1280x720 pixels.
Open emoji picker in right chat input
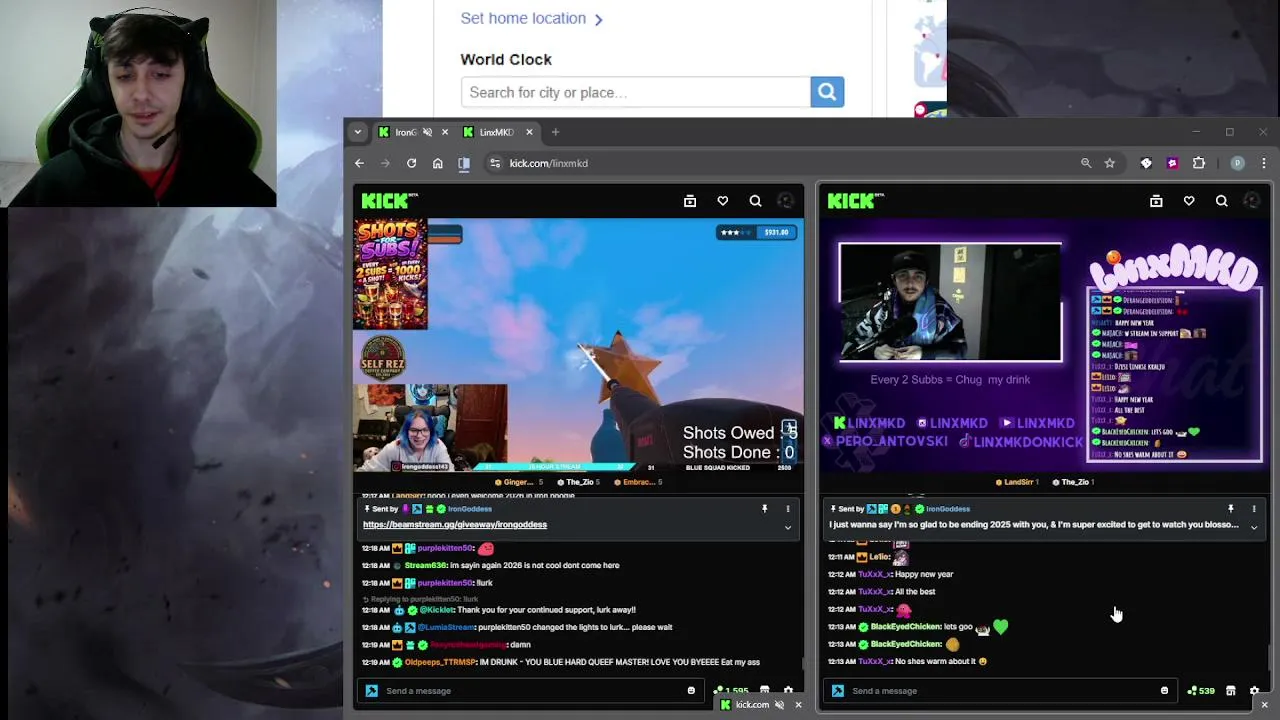coord(1164,691)
